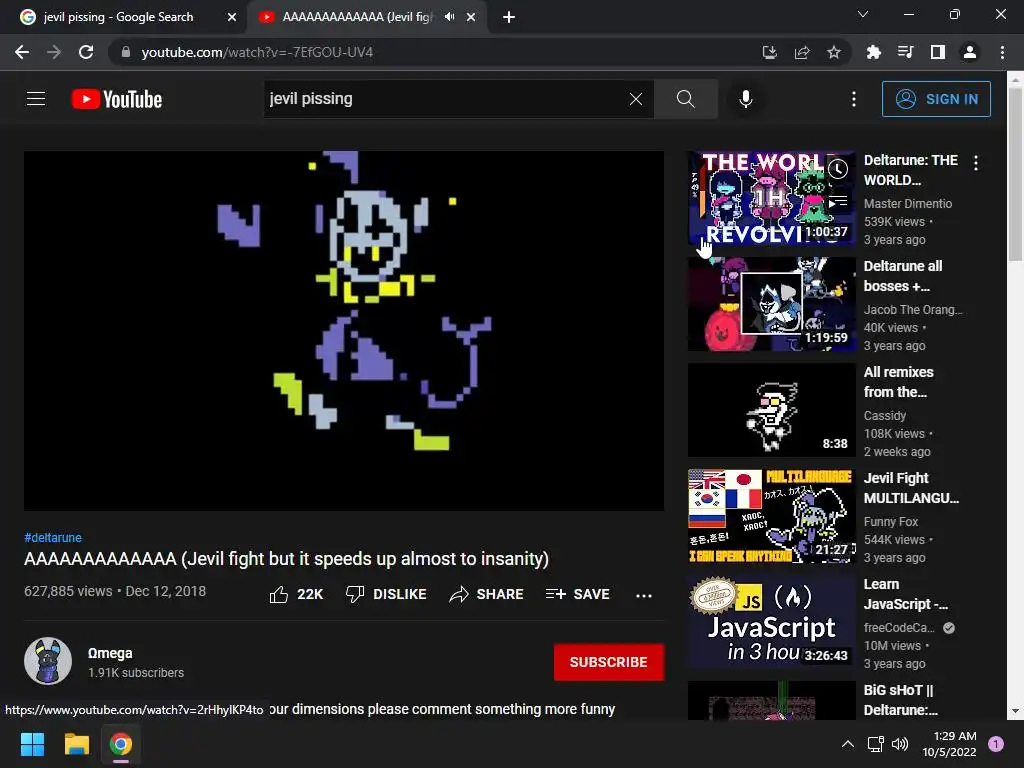This screenshot has height=768, width=1024.
Task: Open Learn JavaScript freeCodeCamp thumbnail
Action: [x=772, y=622]
